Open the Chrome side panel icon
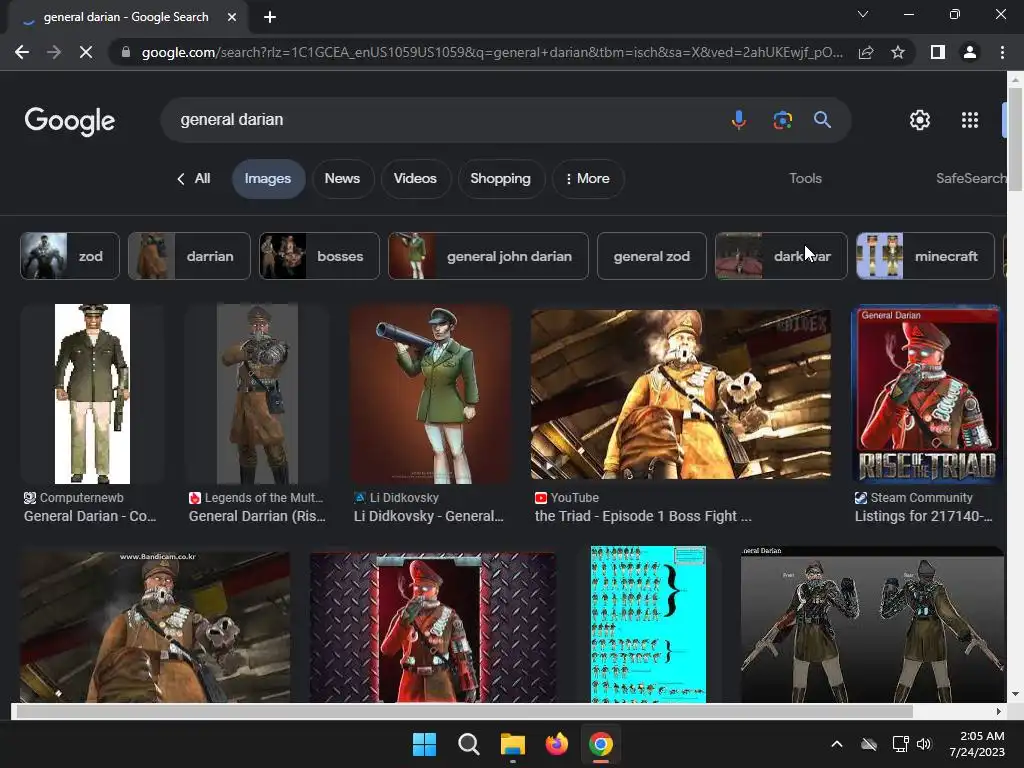The image size is (1024, 768). [x=938, y=52]
